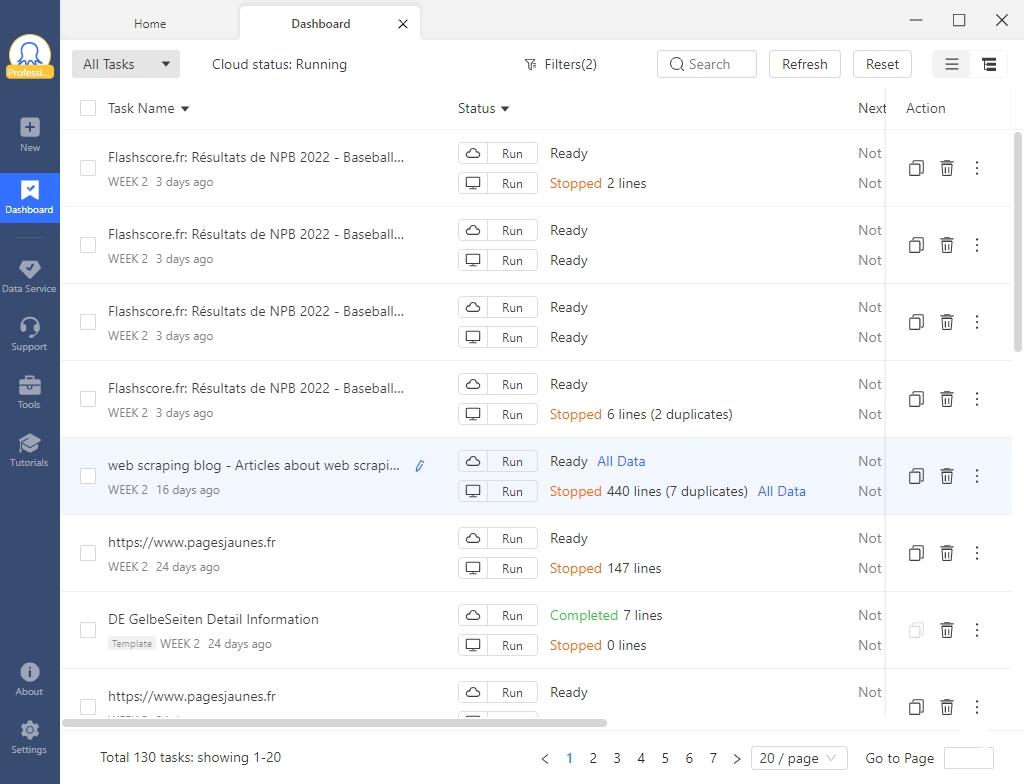The image size is (1024, 784).
Task: Go to page 7
Action: point(713,758)
